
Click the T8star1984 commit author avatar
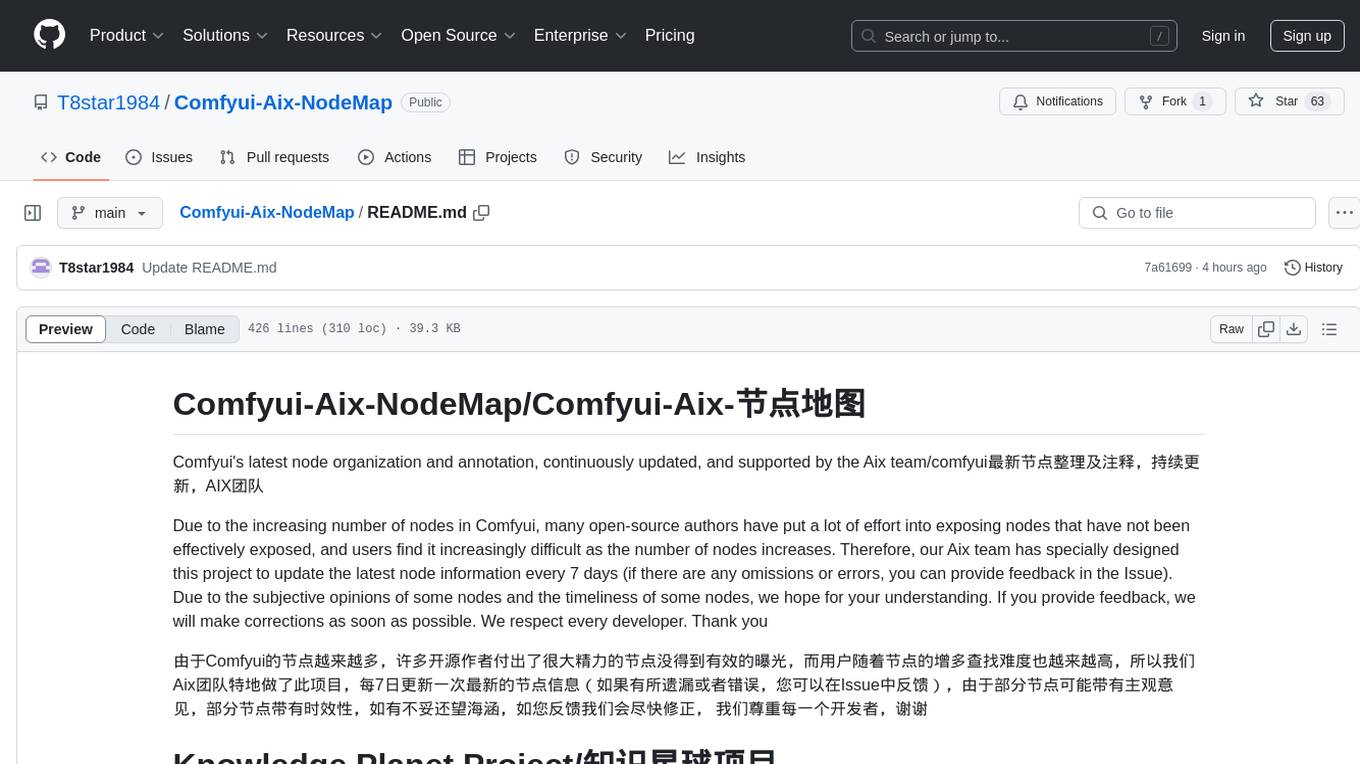(41, 268)
